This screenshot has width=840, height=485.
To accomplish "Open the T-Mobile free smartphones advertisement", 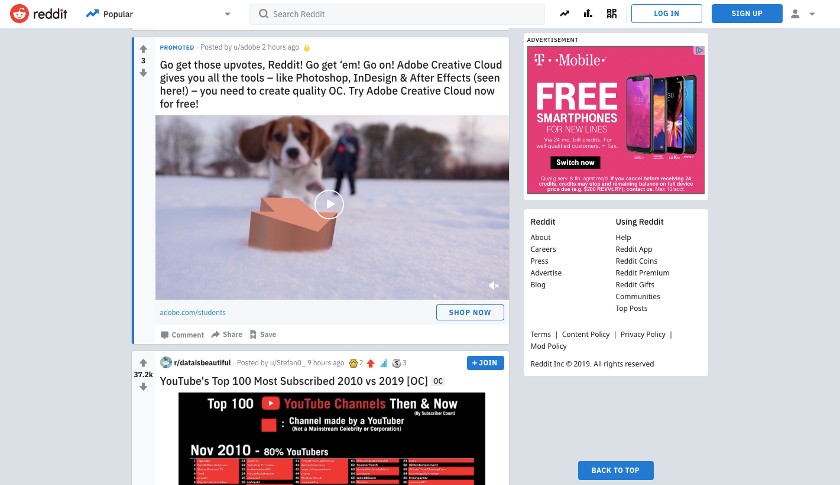I will [616, 120].
